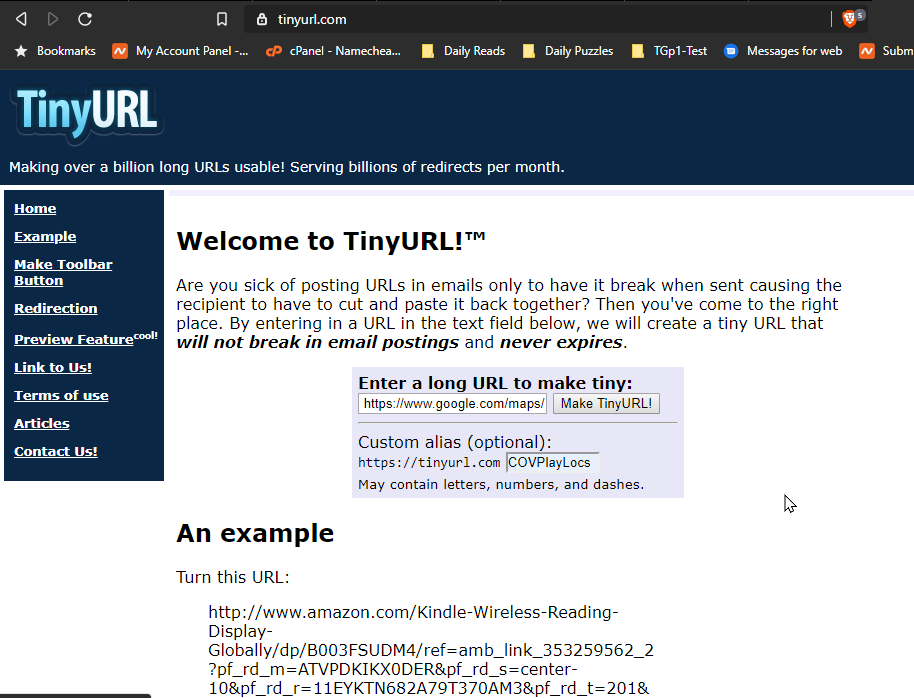Click the amazon.com Kindle example URL text

point(431,650)
